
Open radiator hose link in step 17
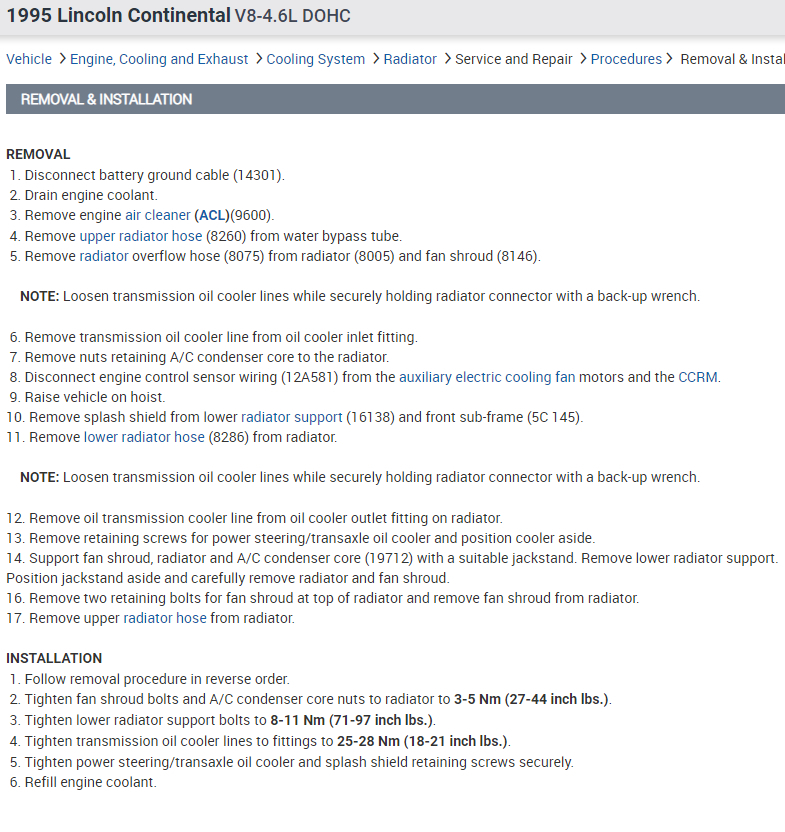coord(165,618)
